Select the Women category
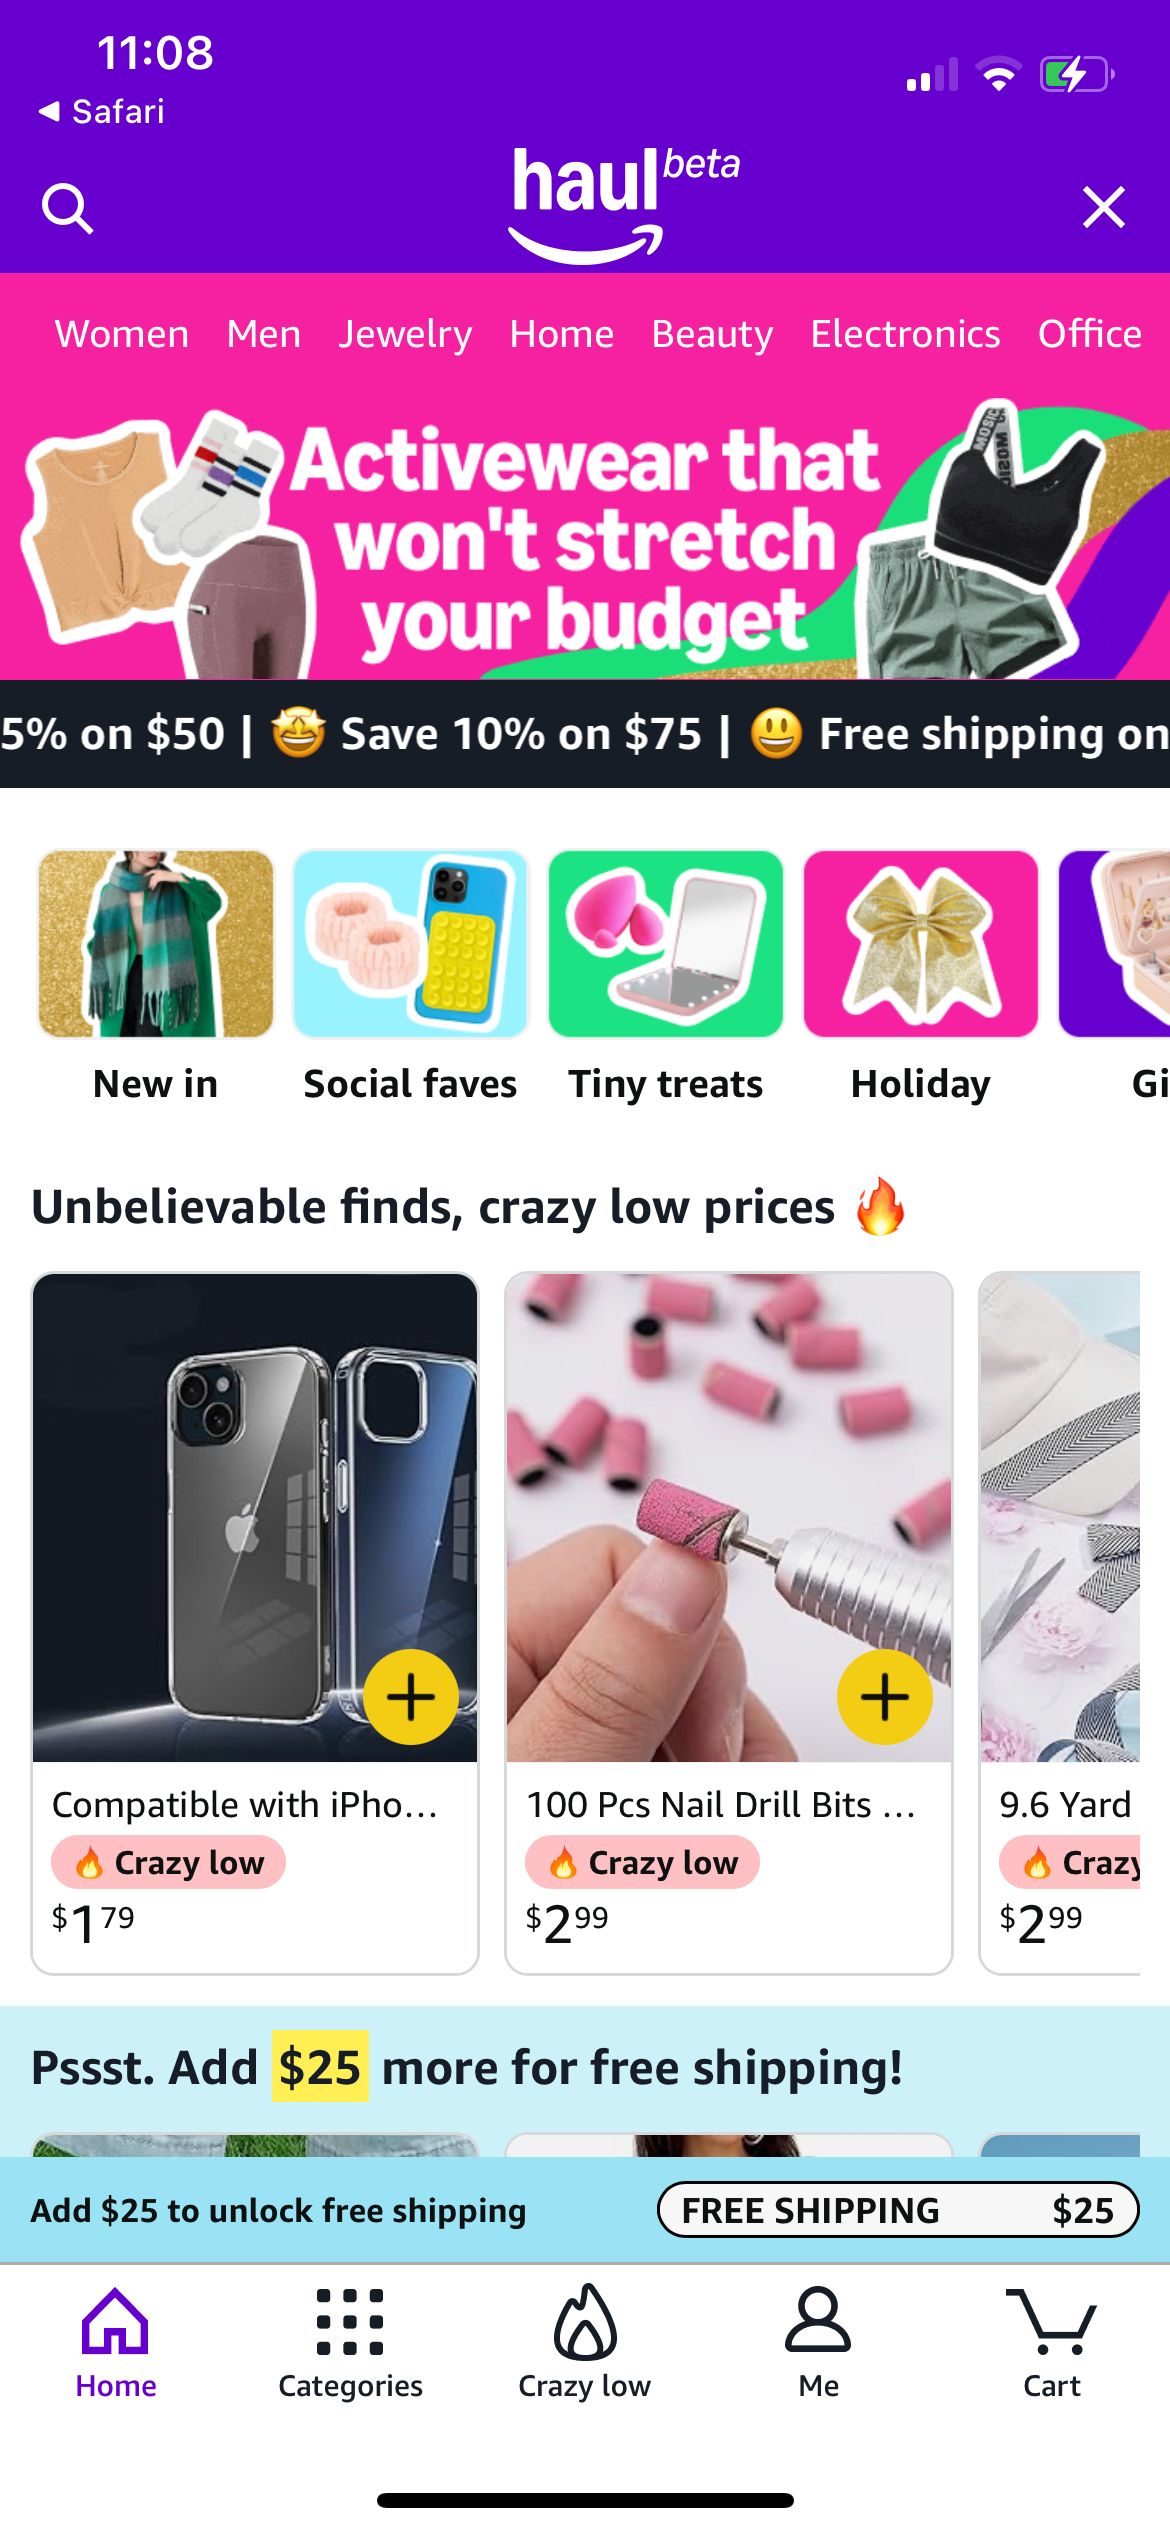1170x2532 pixels. click(122, 334)
